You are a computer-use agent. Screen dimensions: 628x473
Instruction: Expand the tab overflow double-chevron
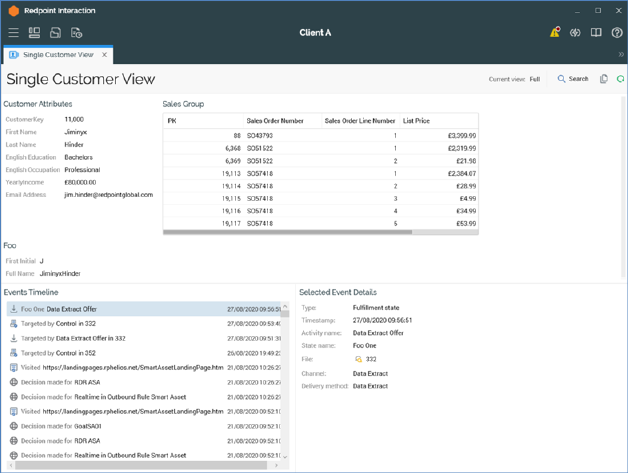620,55
